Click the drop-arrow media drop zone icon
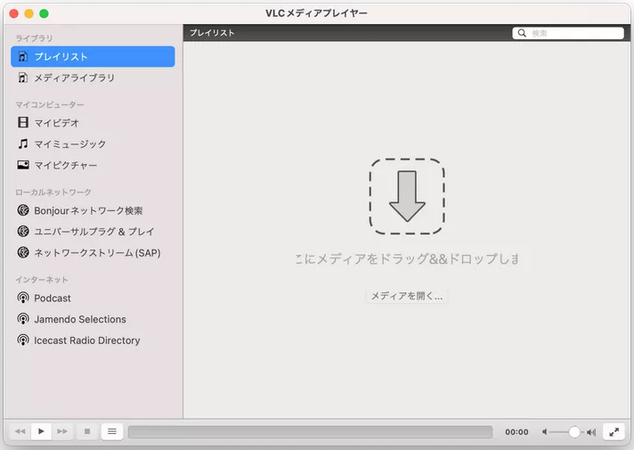 [x=407, y=196]
